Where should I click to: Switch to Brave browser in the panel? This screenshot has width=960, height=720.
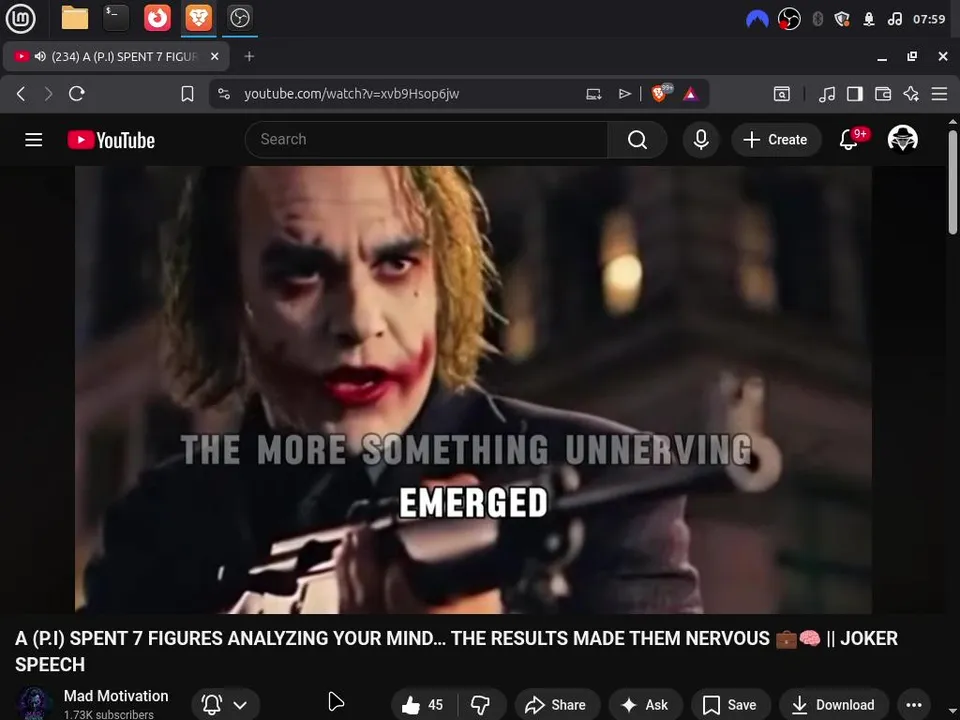pos(198,18)
